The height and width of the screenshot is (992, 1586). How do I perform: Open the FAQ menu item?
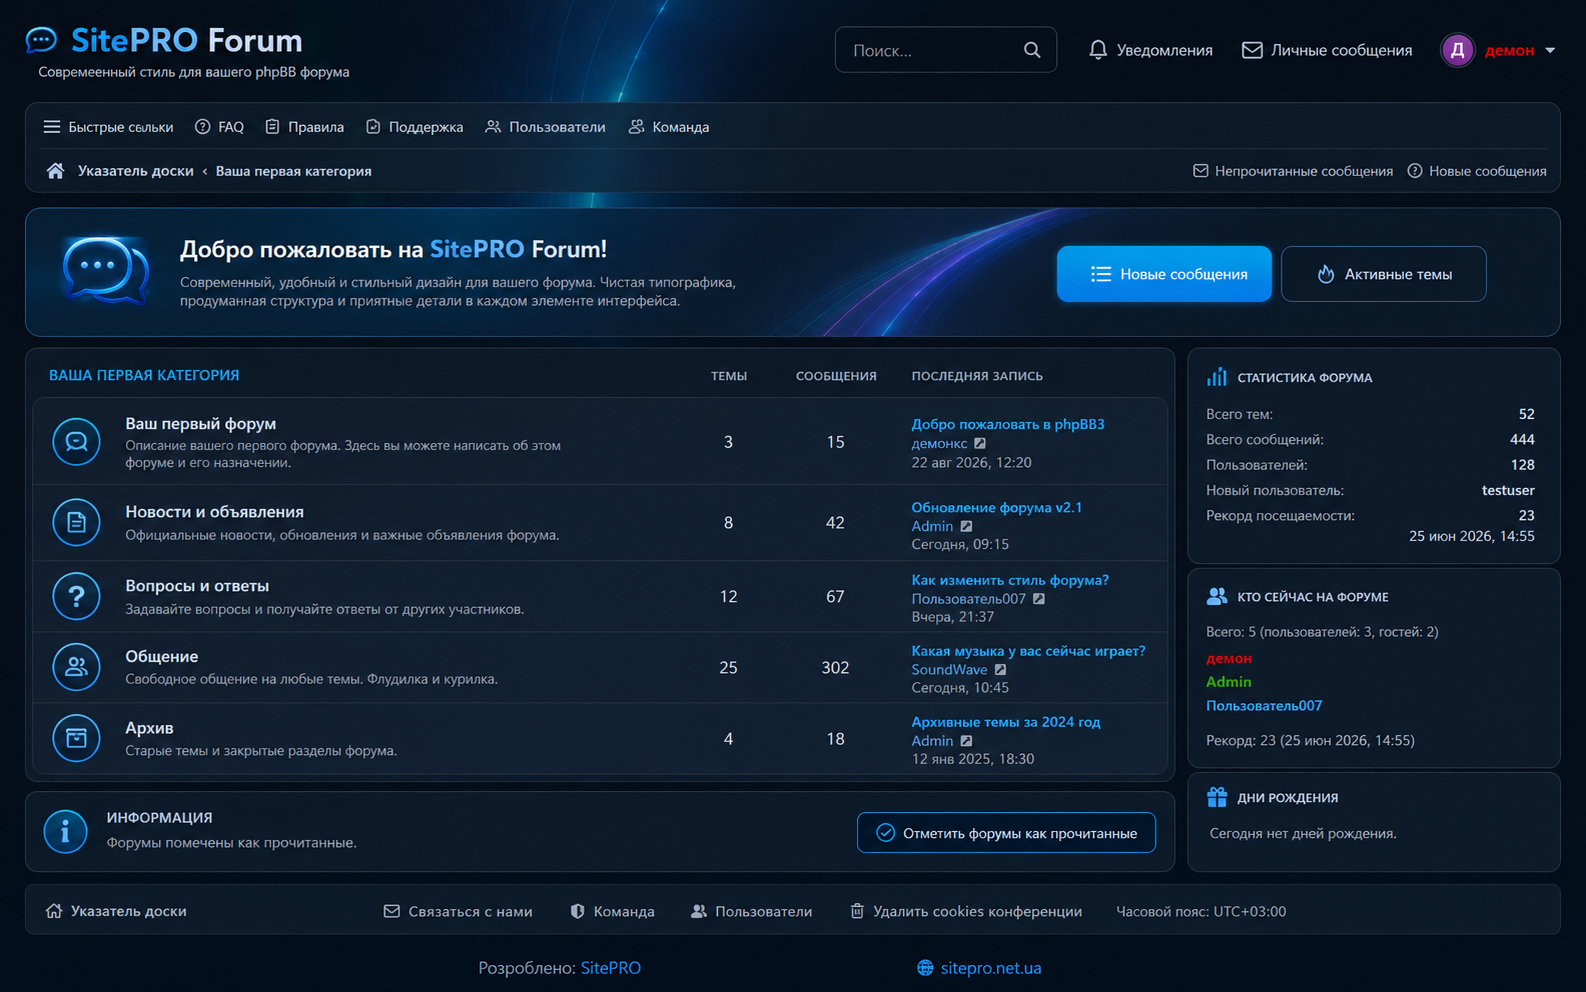[x=219, y=127]
